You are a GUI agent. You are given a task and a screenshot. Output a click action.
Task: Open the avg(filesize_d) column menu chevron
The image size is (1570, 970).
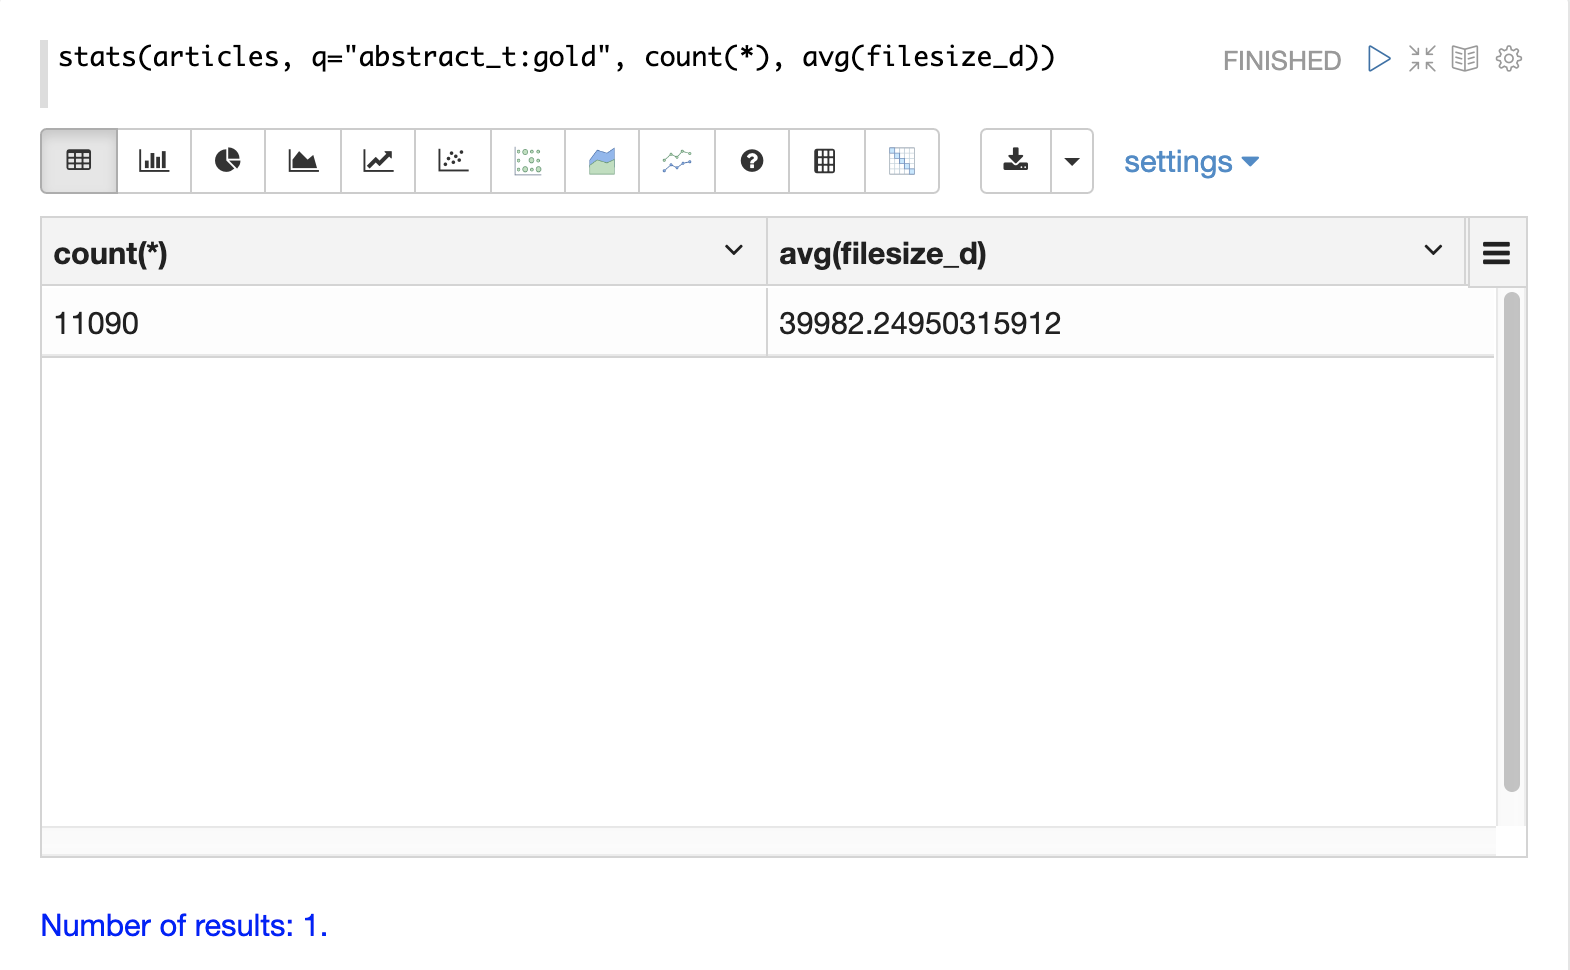[1433, 250]
